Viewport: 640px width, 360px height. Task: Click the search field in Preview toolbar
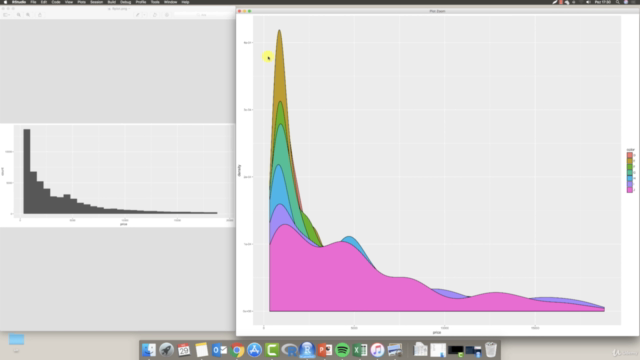point(203,15)
